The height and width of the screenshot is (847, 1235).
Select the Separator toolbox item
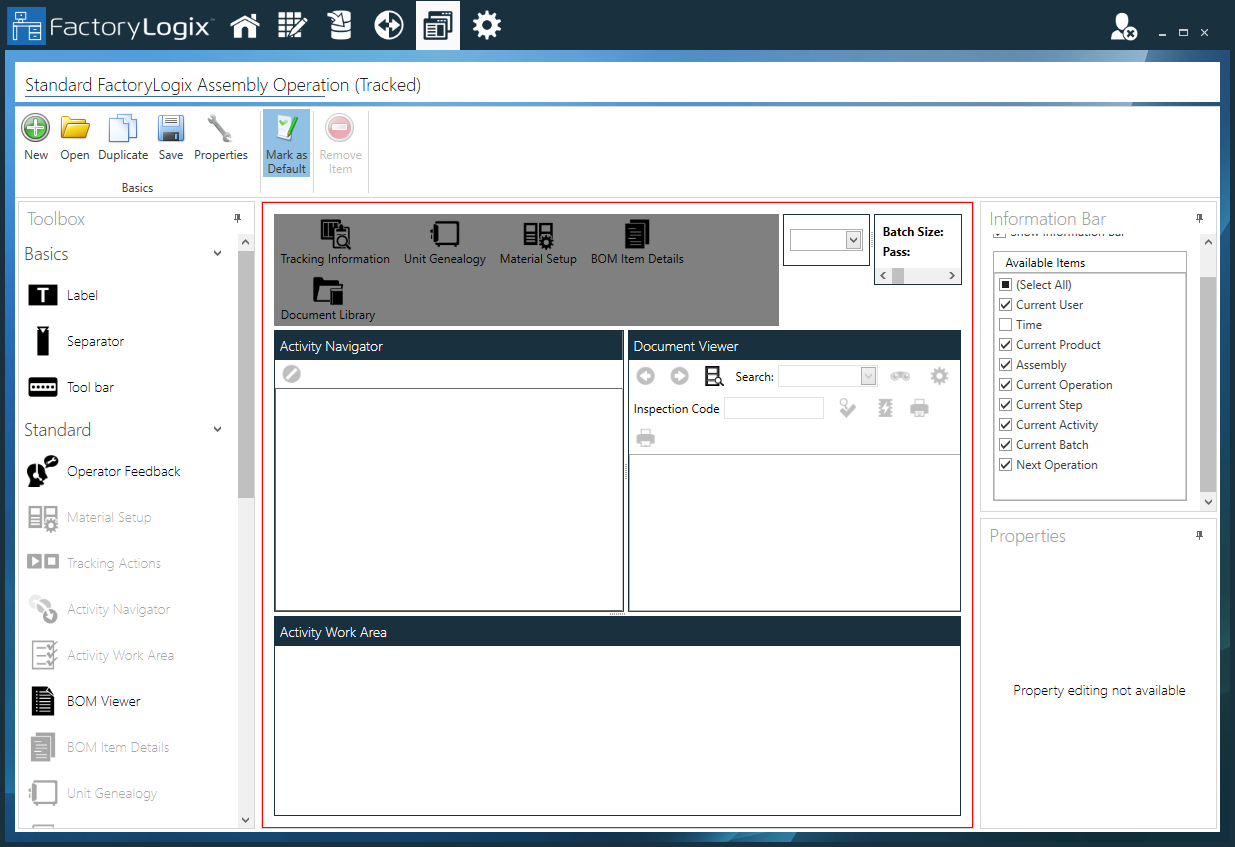coord(75,341)
